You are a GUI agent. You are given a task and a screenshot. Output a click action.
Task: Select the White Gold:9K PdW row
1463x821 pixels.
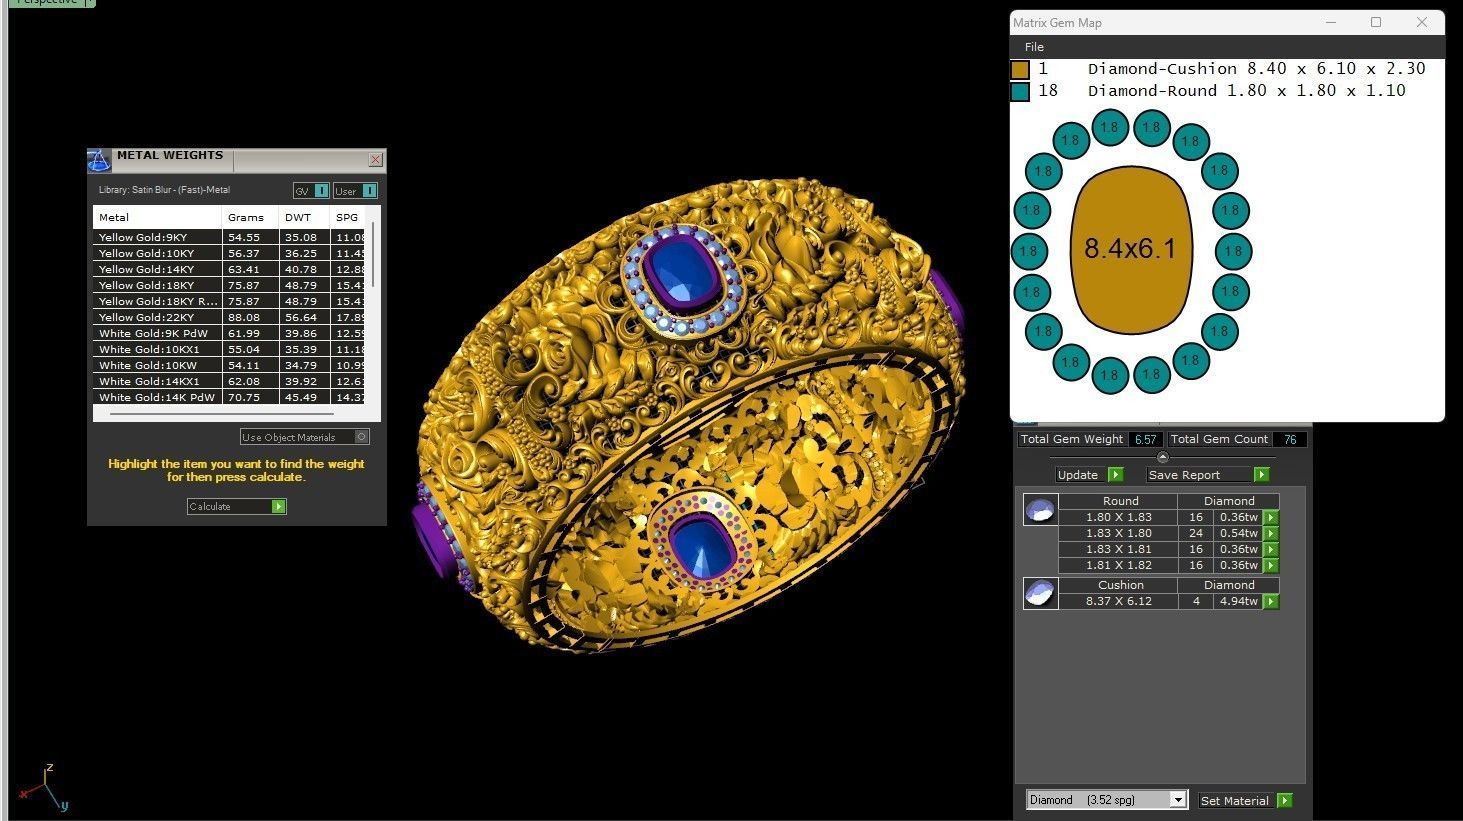coord(229,333)
